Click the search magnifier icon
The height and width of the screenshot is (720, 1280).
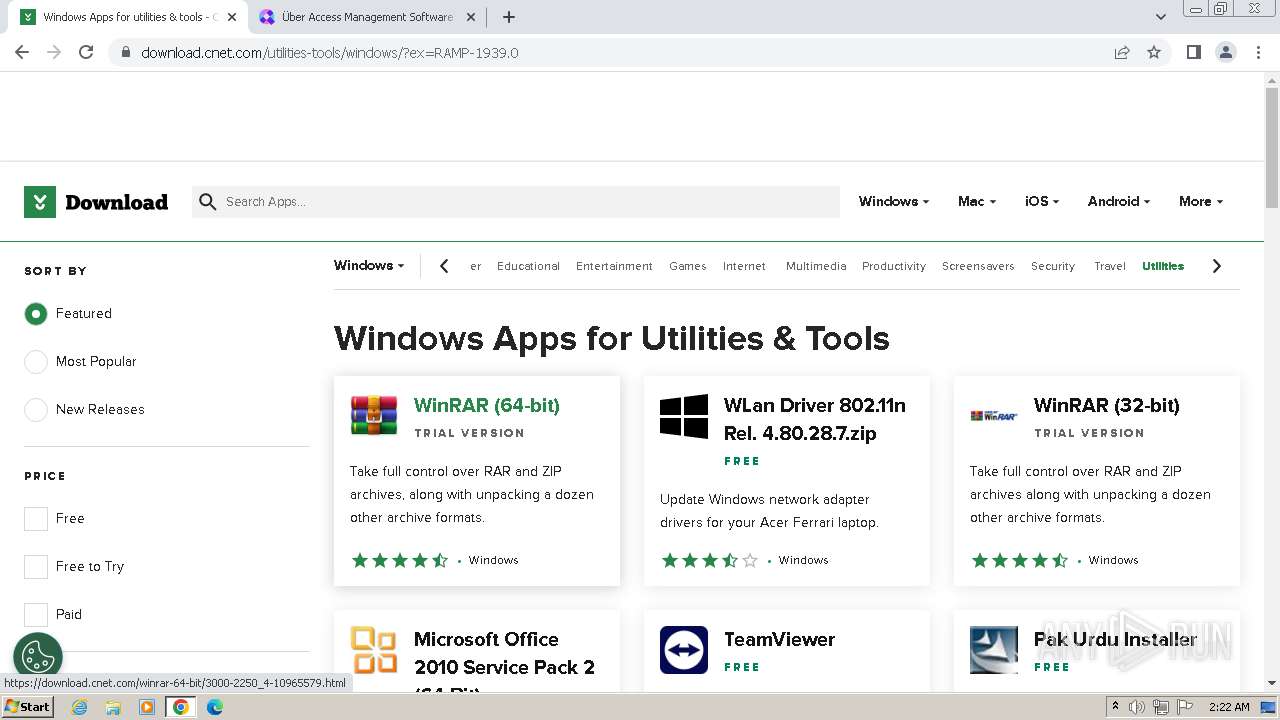[x=208, y=202]
